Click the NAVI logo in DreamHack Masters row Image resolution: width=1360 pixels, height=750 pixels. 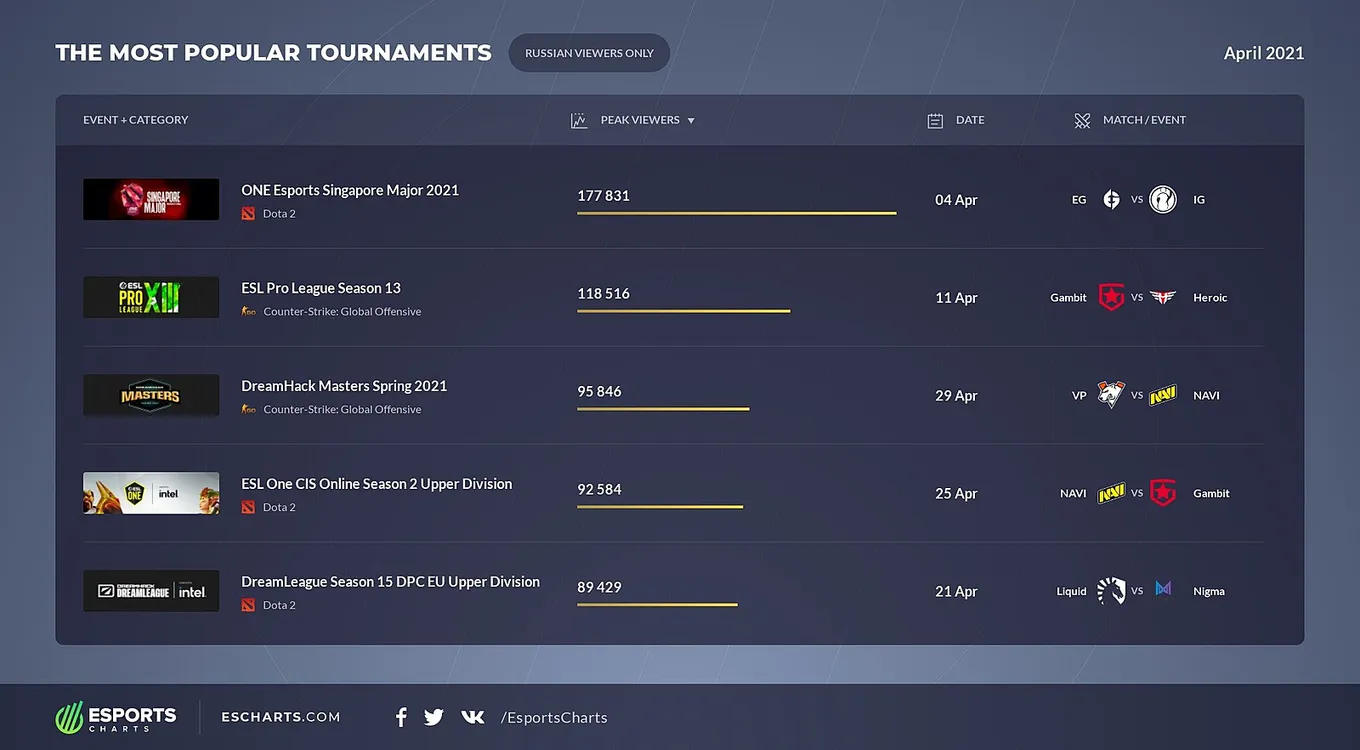click(x=1163, y=395)
